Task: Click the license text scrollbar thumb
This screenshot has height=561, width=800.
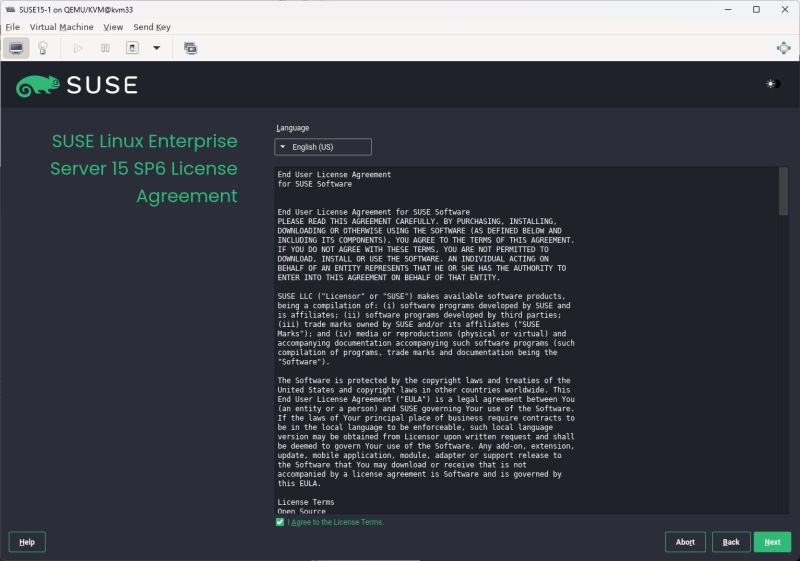Action: tap(783, 192)
